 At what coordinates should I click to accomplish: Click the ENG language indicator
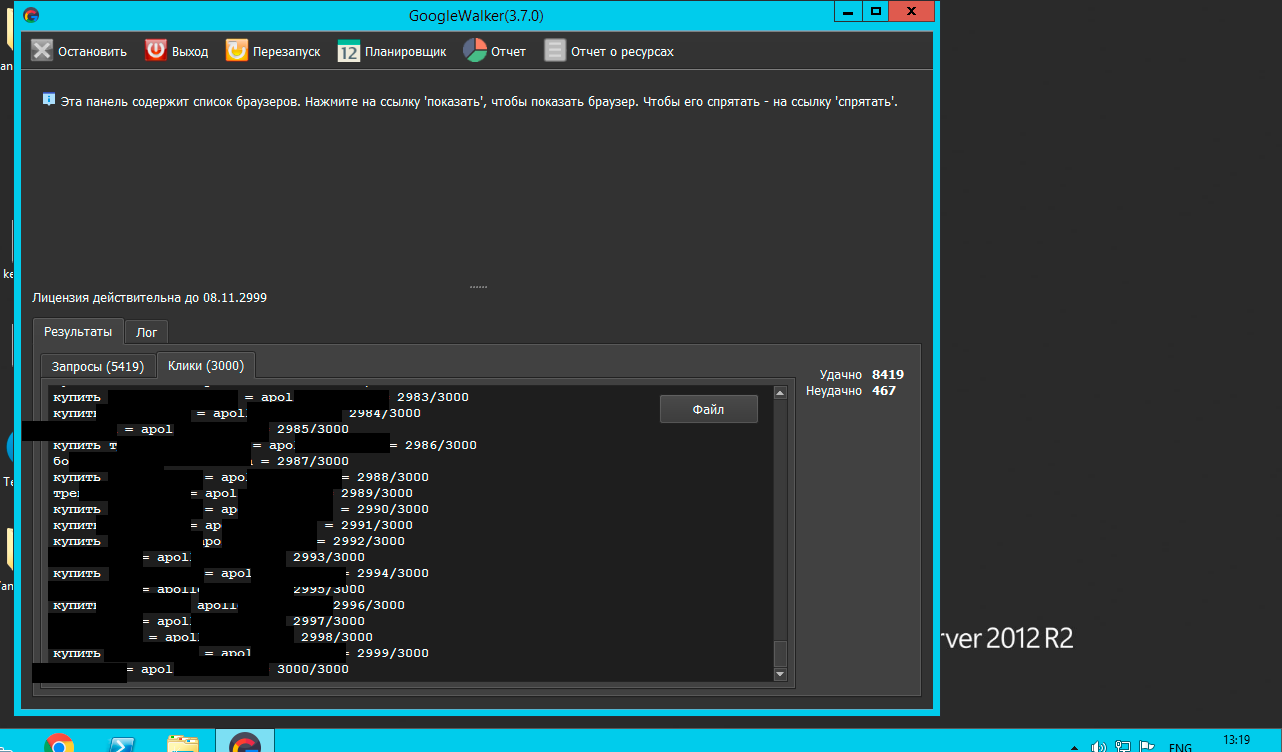tap(1181, 747)
